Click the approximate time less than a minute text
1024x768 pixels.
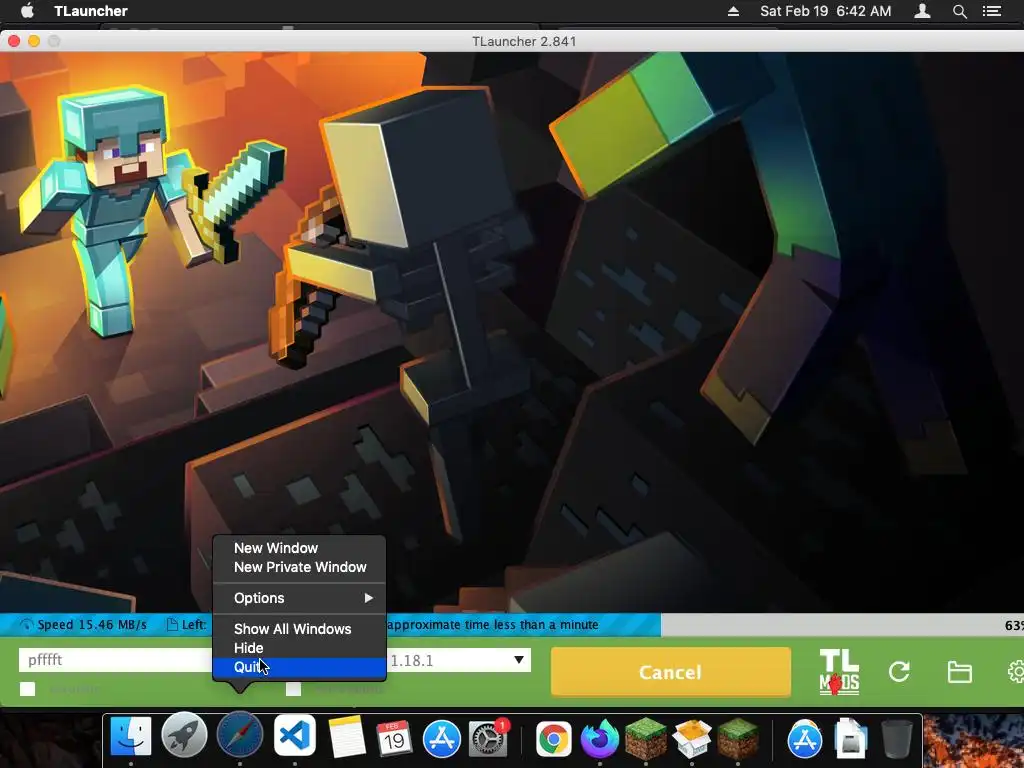pos(493,625)
